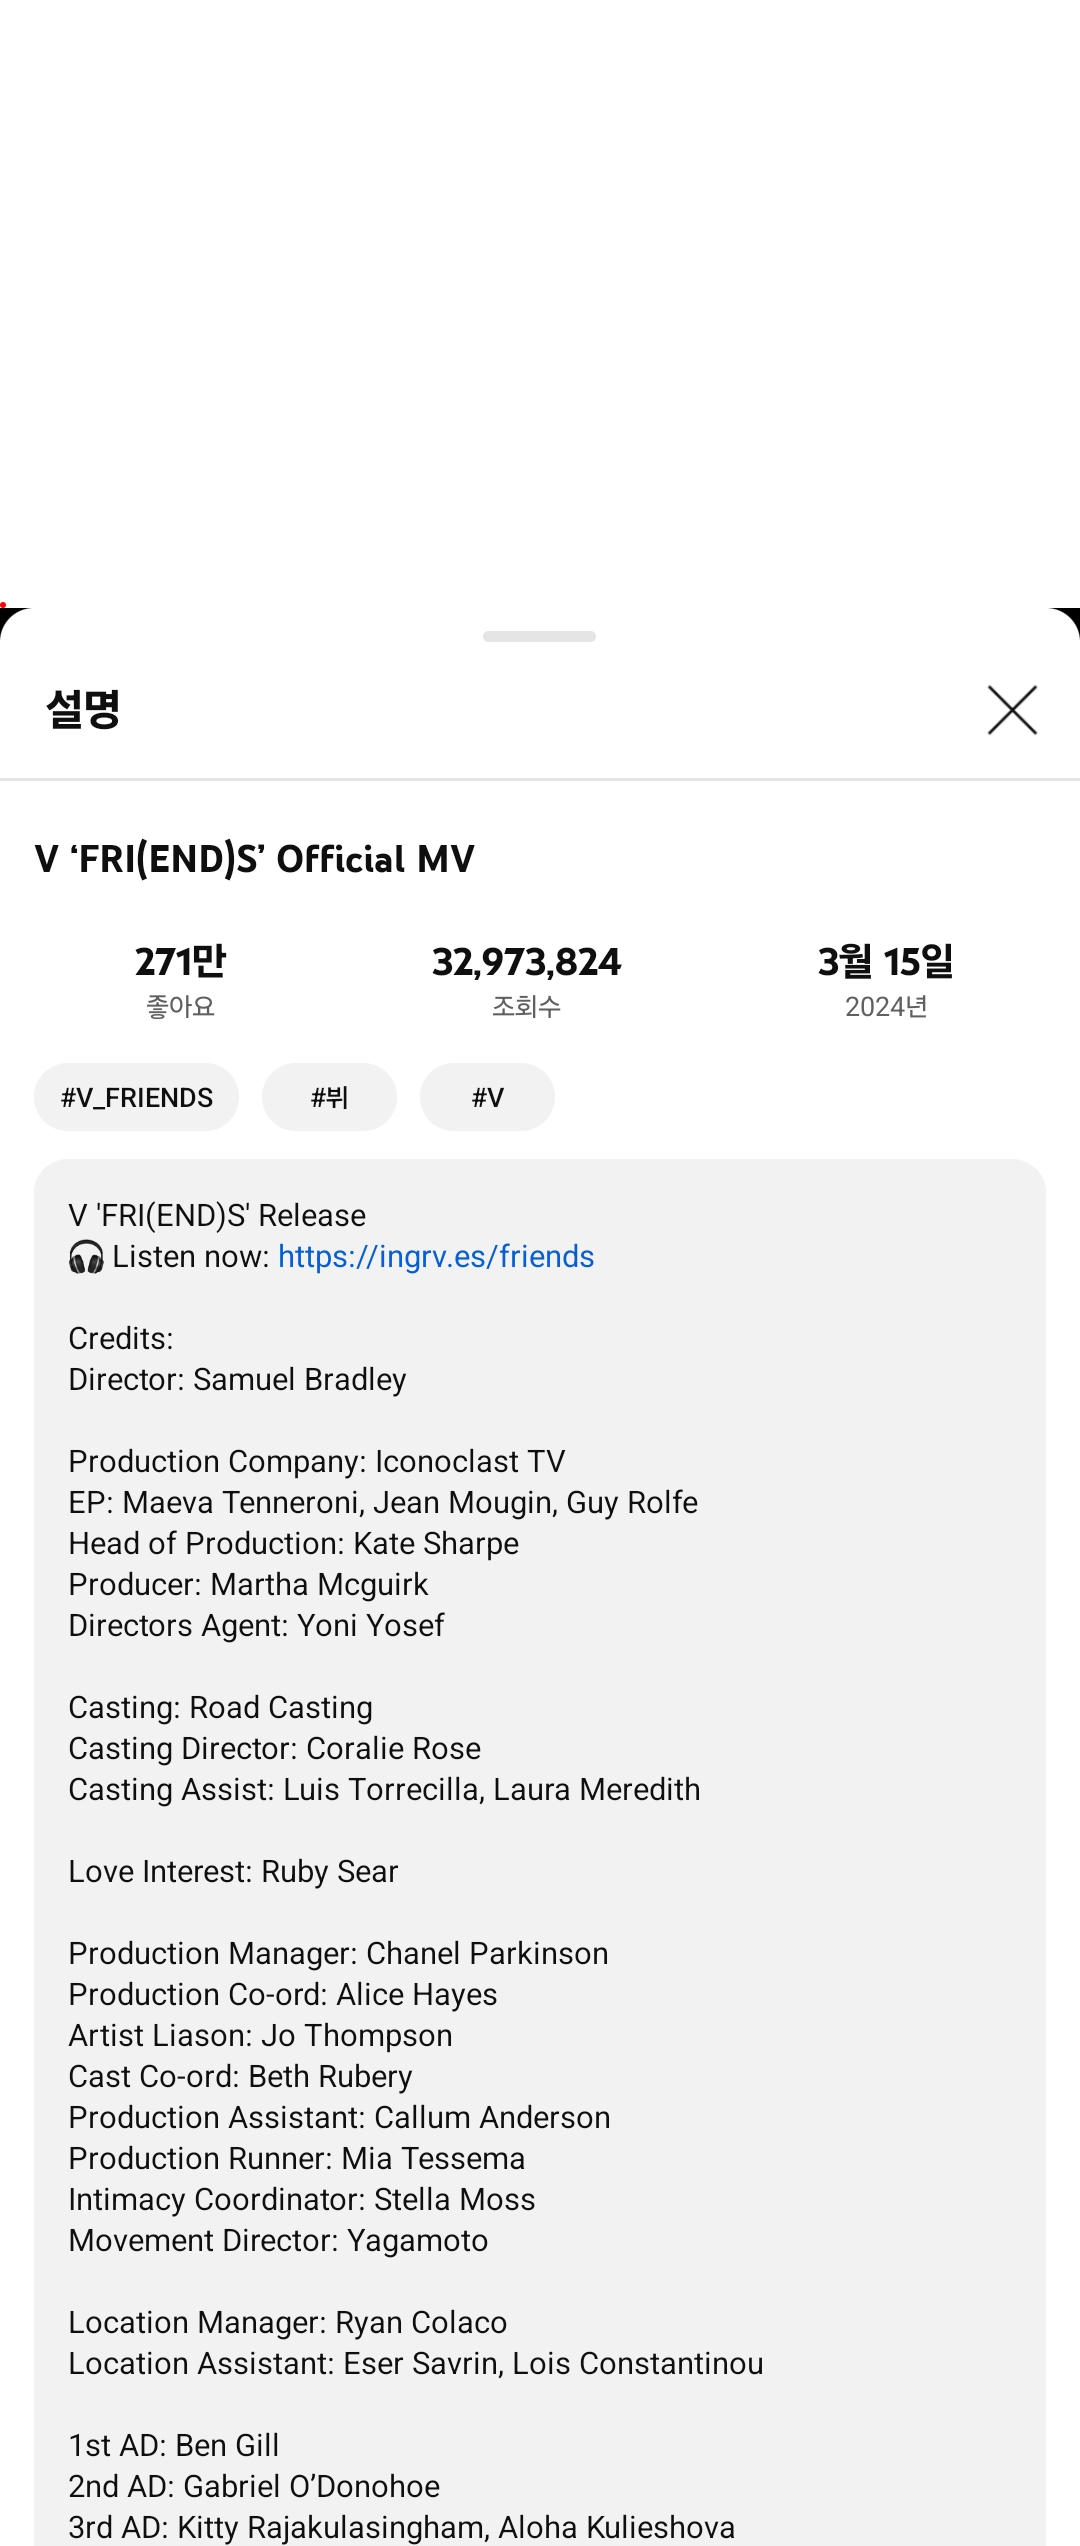
Task: Tap the #V hashtag chip
Action: [x=487, y=1097]
